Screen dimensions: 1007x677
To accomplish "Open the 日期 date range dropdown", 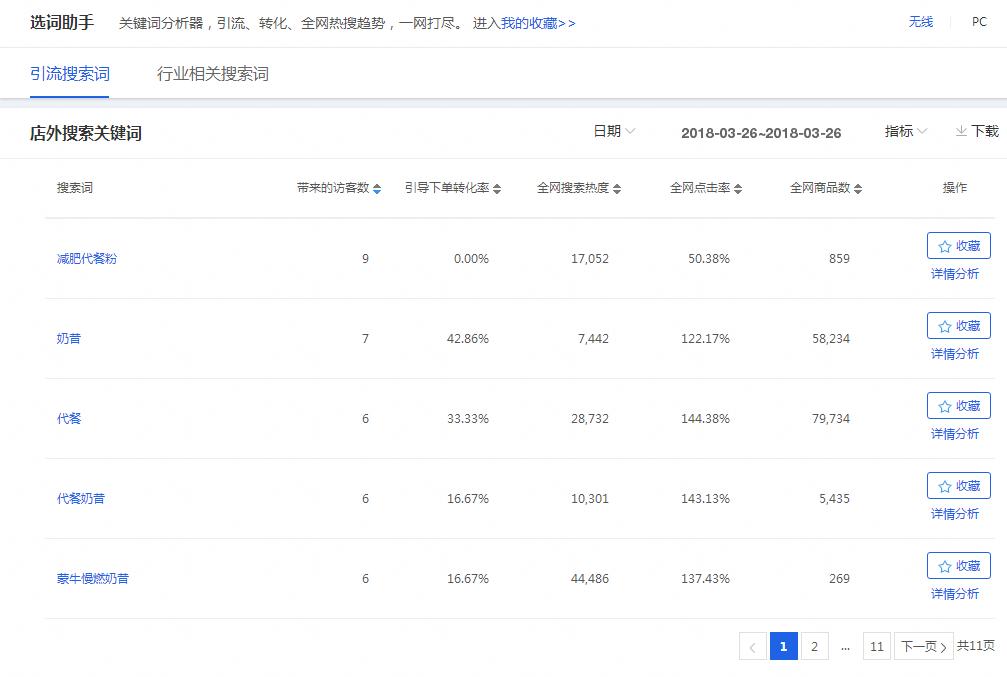I will (615, 131).
